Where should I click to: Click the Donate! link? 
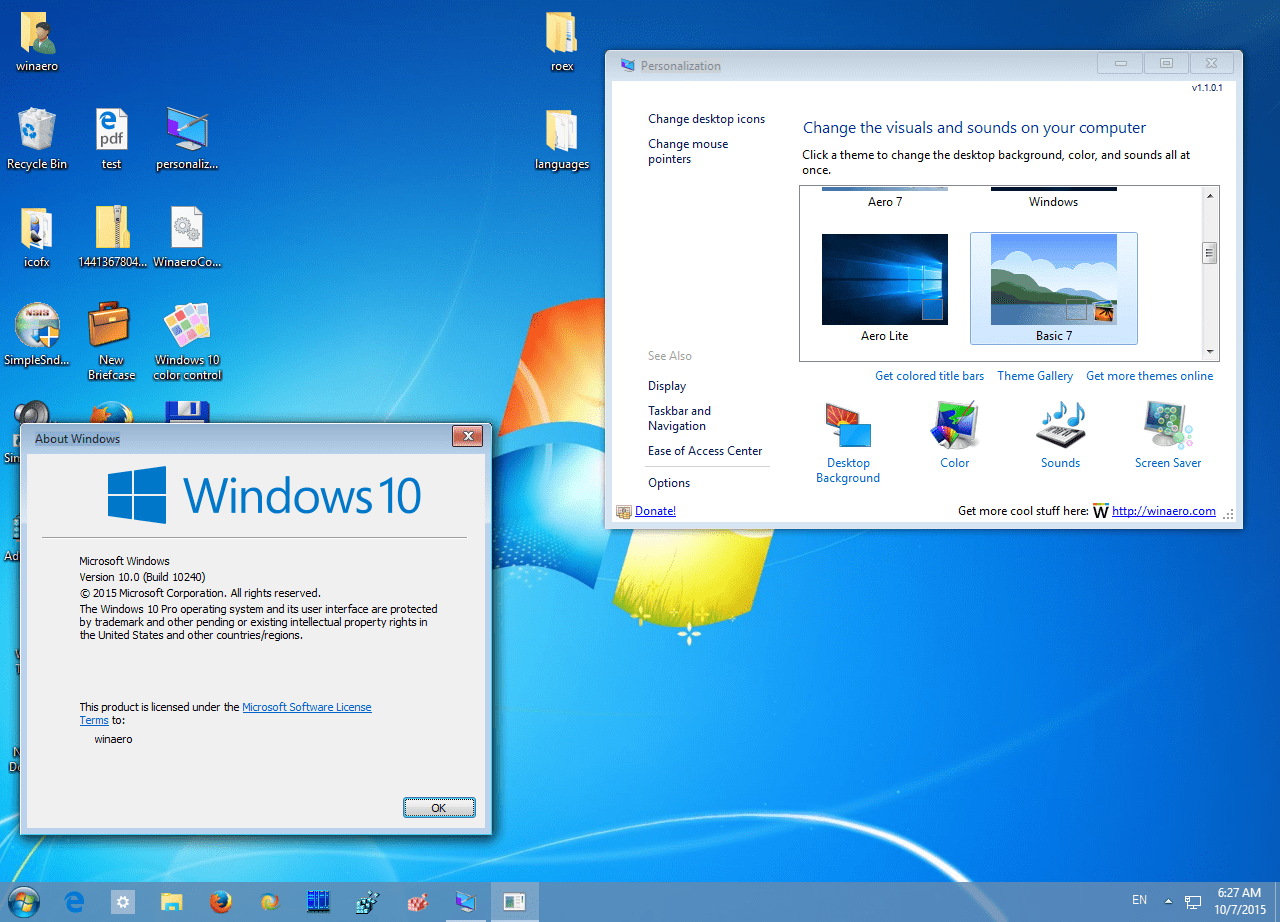click(x=655, y=511)
